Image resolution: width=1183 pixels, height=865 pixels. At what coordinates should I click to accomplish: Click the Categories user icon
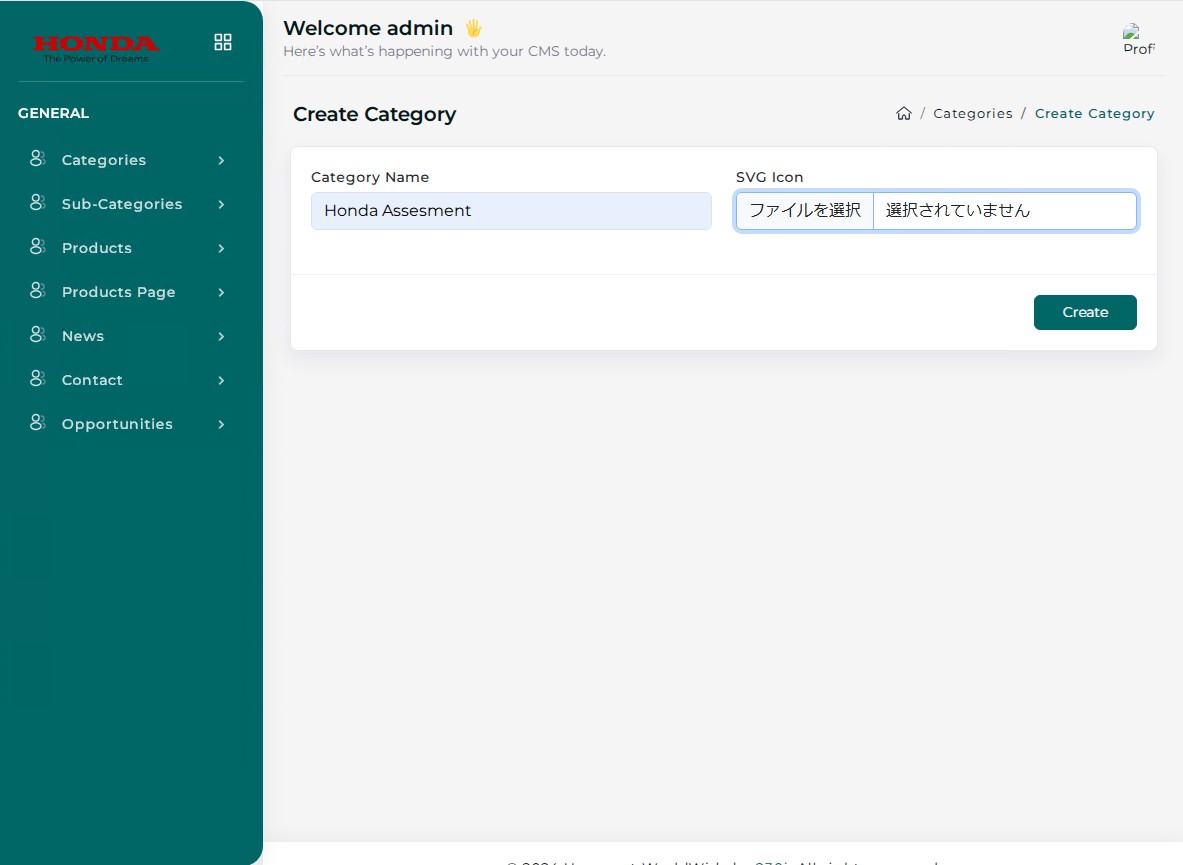pos(38,159)
